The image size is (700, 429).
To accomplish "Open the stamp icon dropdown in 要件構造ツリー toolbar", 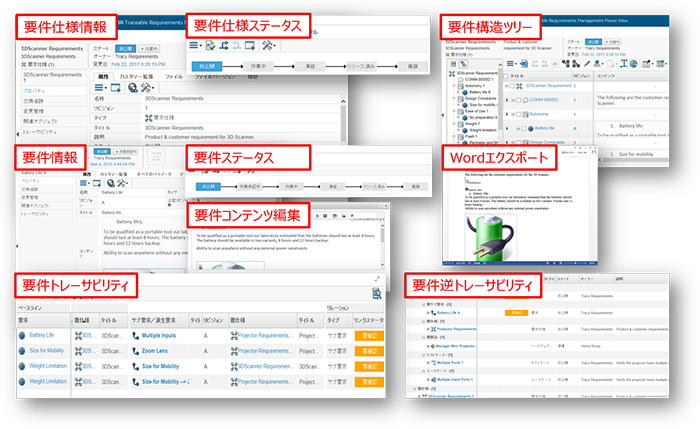I will pos(597,64).
